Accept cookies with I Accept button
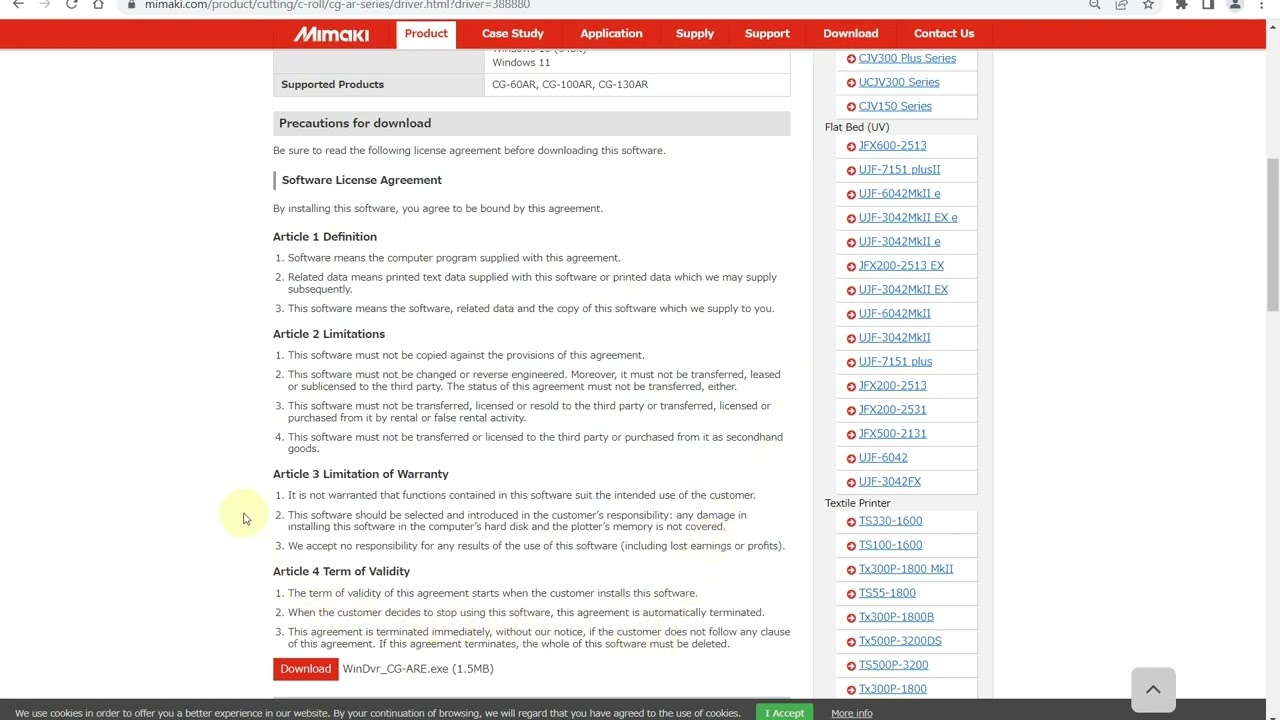The image size is (1280, 720). [785, 713]
